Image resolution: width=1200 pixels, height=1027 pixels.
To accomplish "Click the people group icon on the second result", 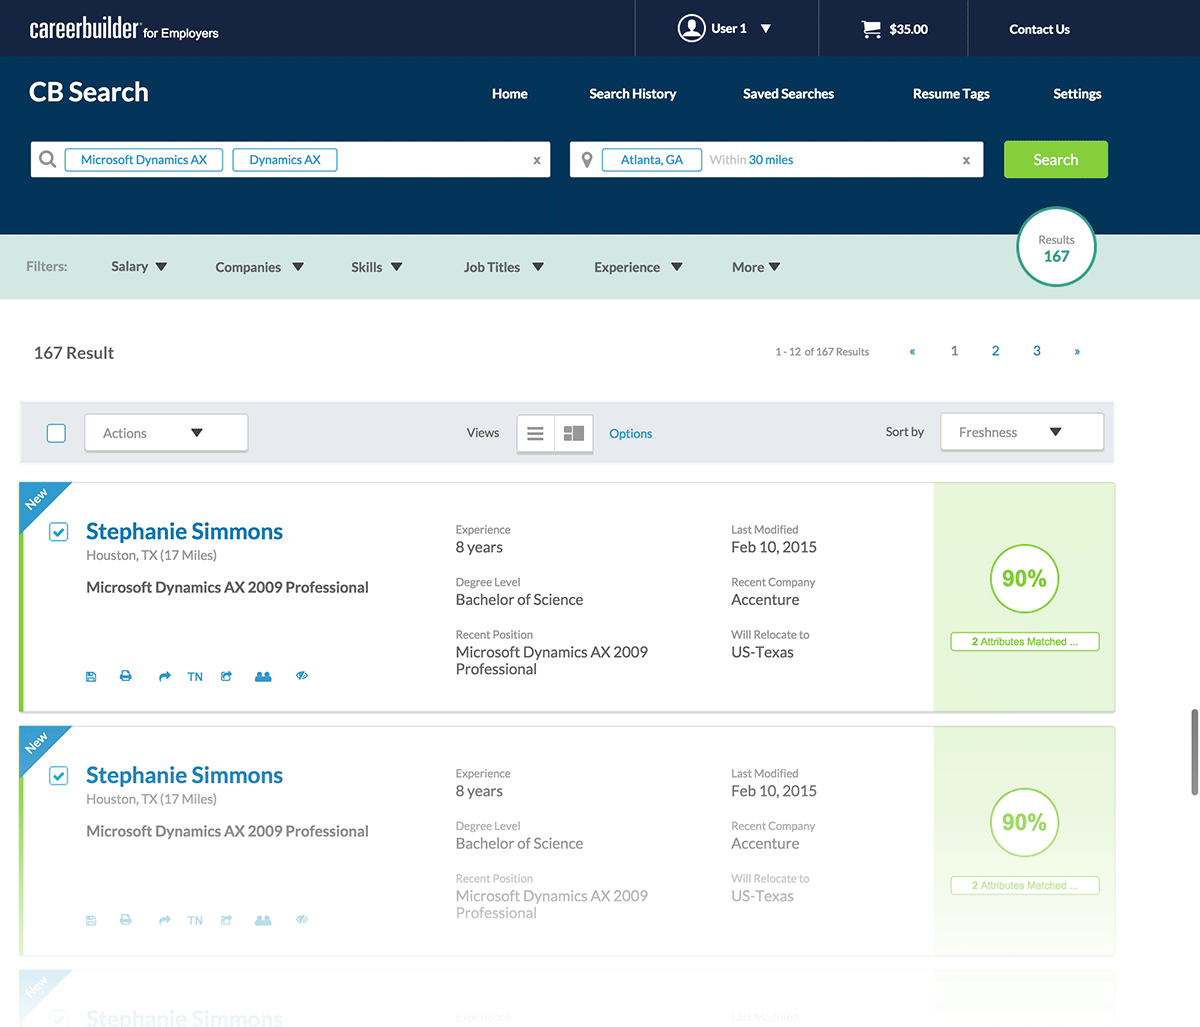I will 263,920.
